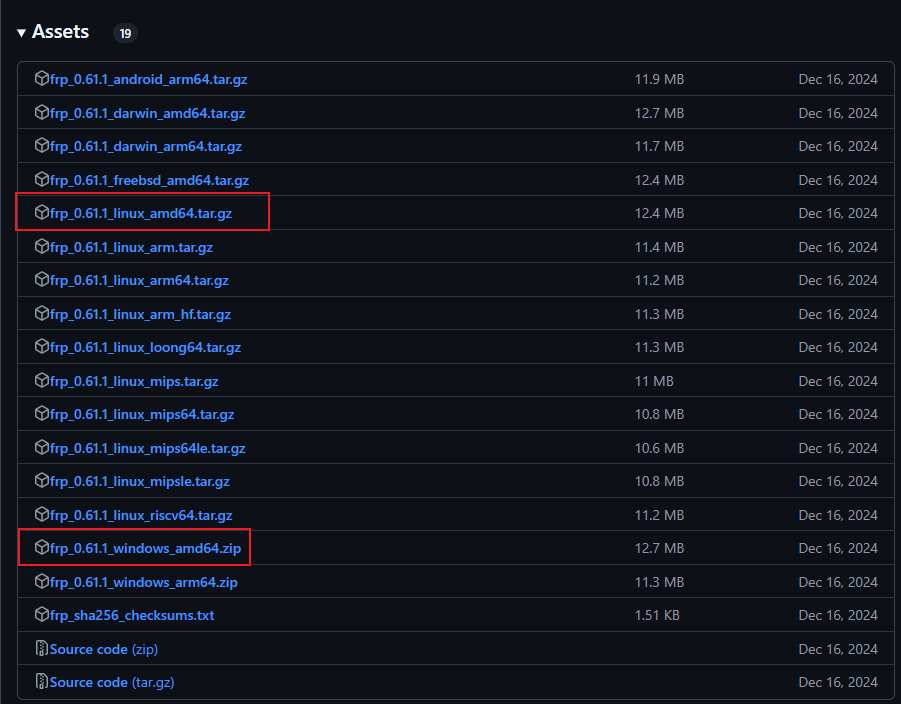Download frp_0.61.1_darwin_arm64.tar.gz
This screenshot has width=901, height=704.
[x=145, y=146]
